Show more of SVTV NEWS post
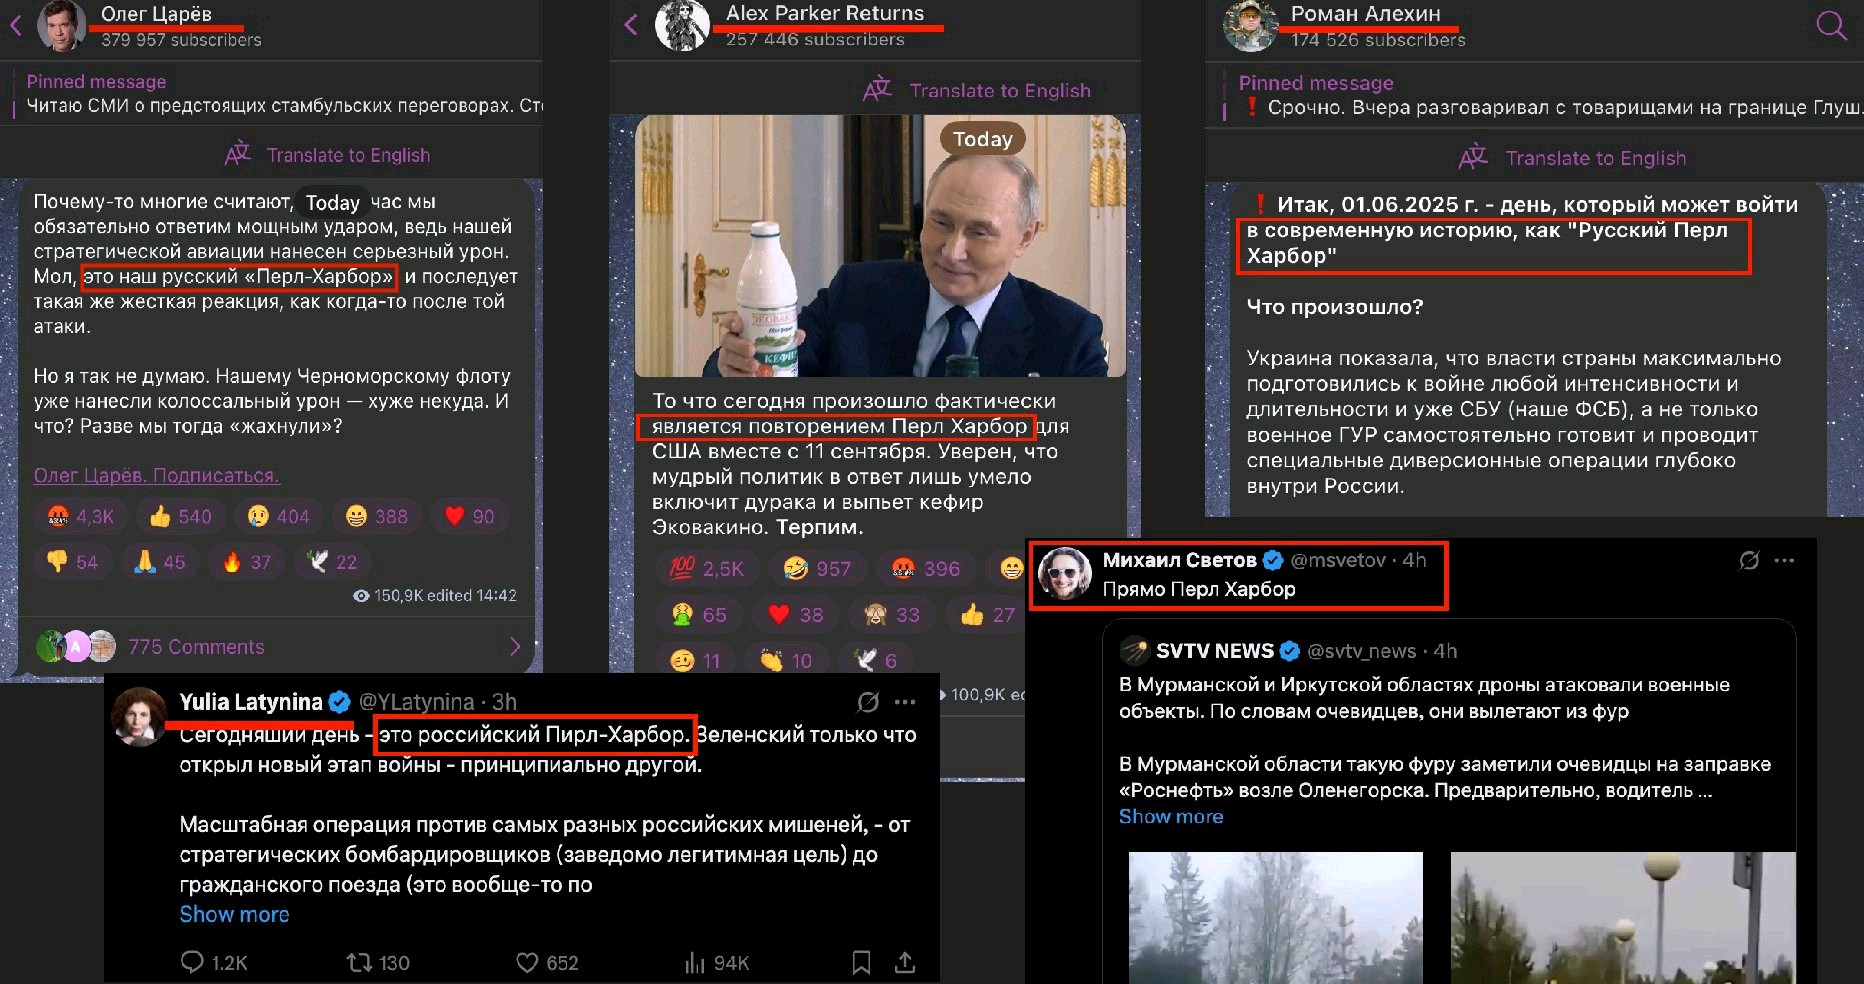Screen dimensions: 1864x984 (x=1171, y=816)
